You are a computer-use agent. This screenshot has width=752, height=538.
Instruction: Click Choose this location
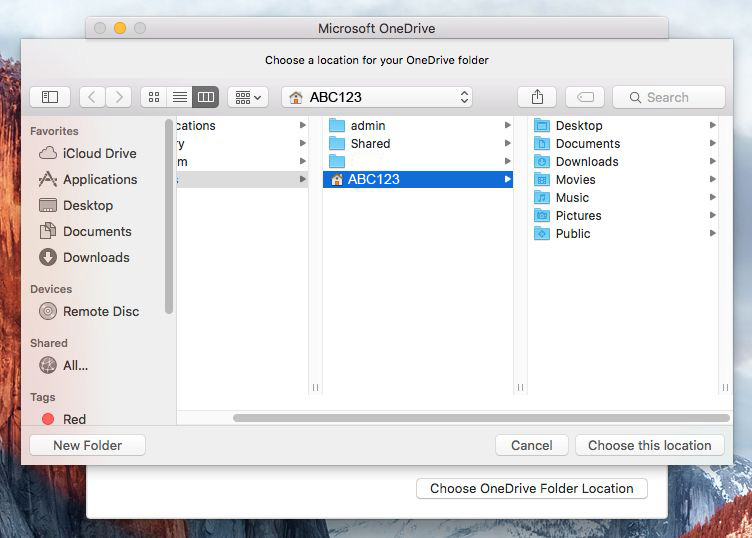coord(650,445)
